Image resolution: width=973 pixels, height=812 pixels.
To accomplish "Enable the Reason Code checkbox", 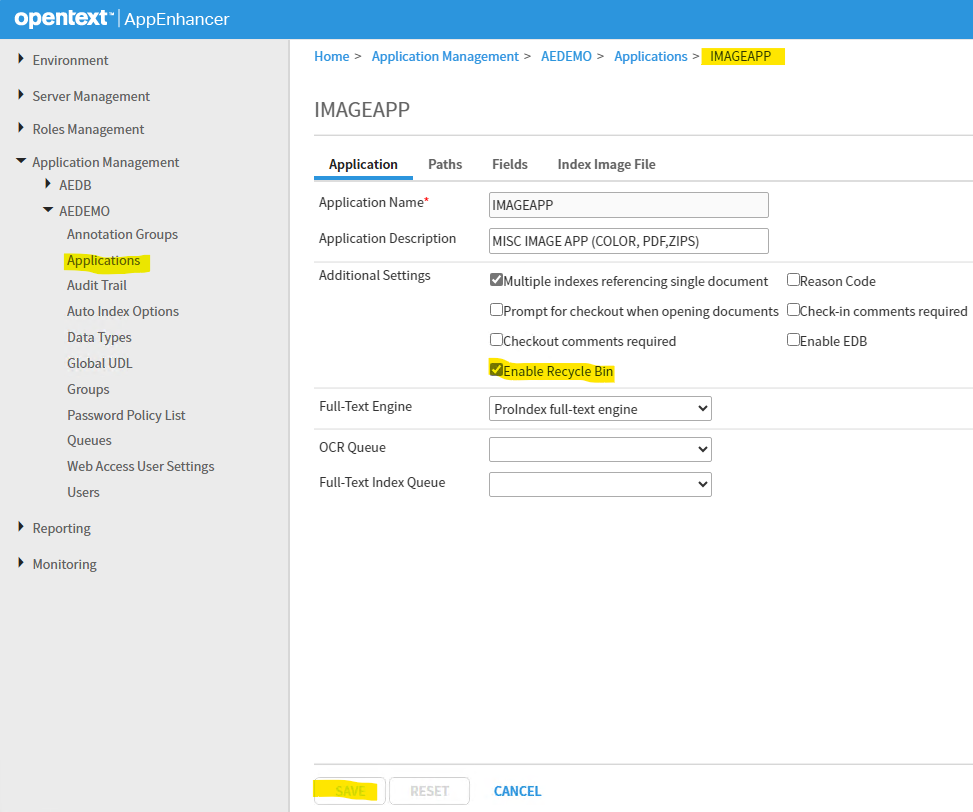I will tap(793, 280).
